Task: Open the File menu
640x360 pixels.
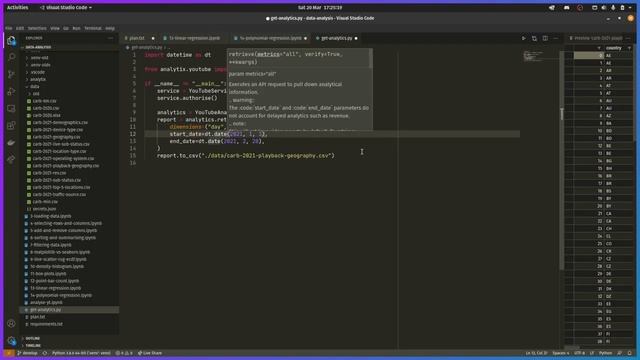Action: 9,28
